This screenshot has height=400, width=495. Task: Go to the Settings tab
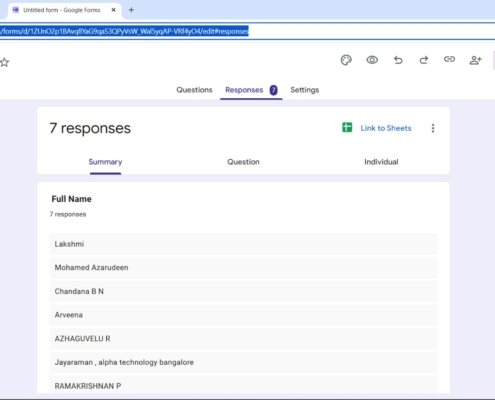tap(305, 90)
